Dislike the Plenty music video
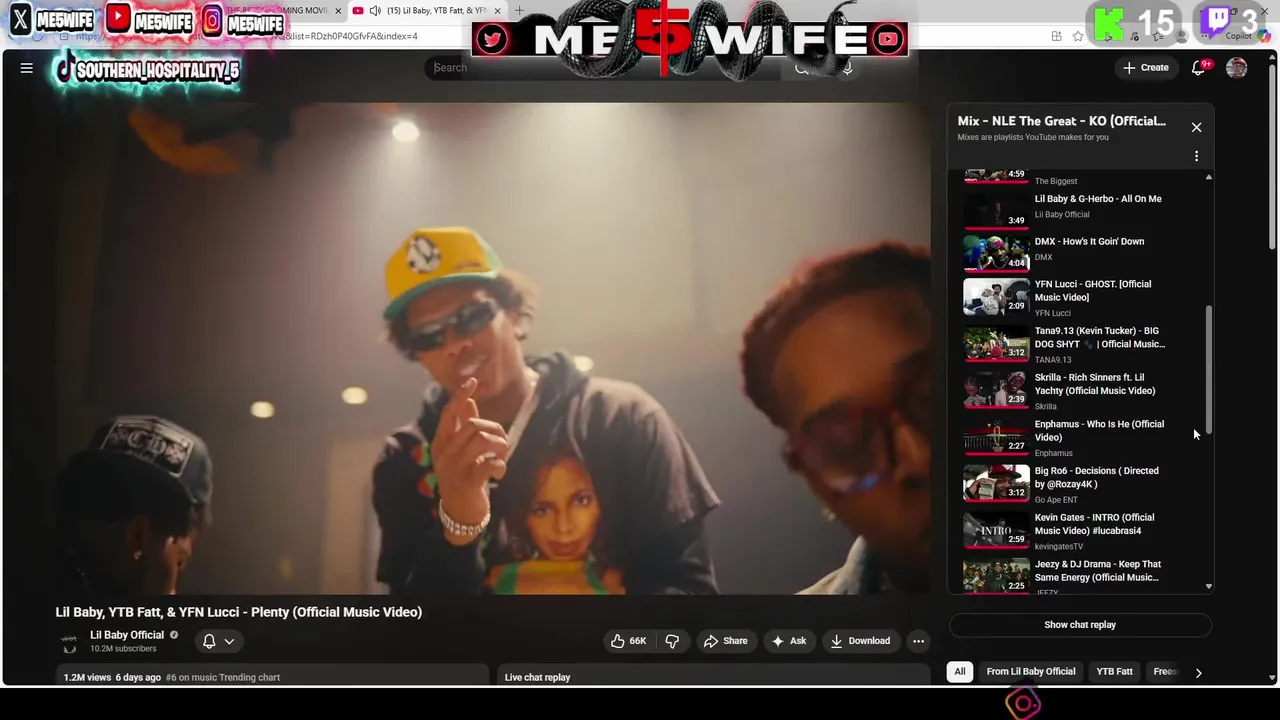The image size is (1280, 720). coord(672,641)
